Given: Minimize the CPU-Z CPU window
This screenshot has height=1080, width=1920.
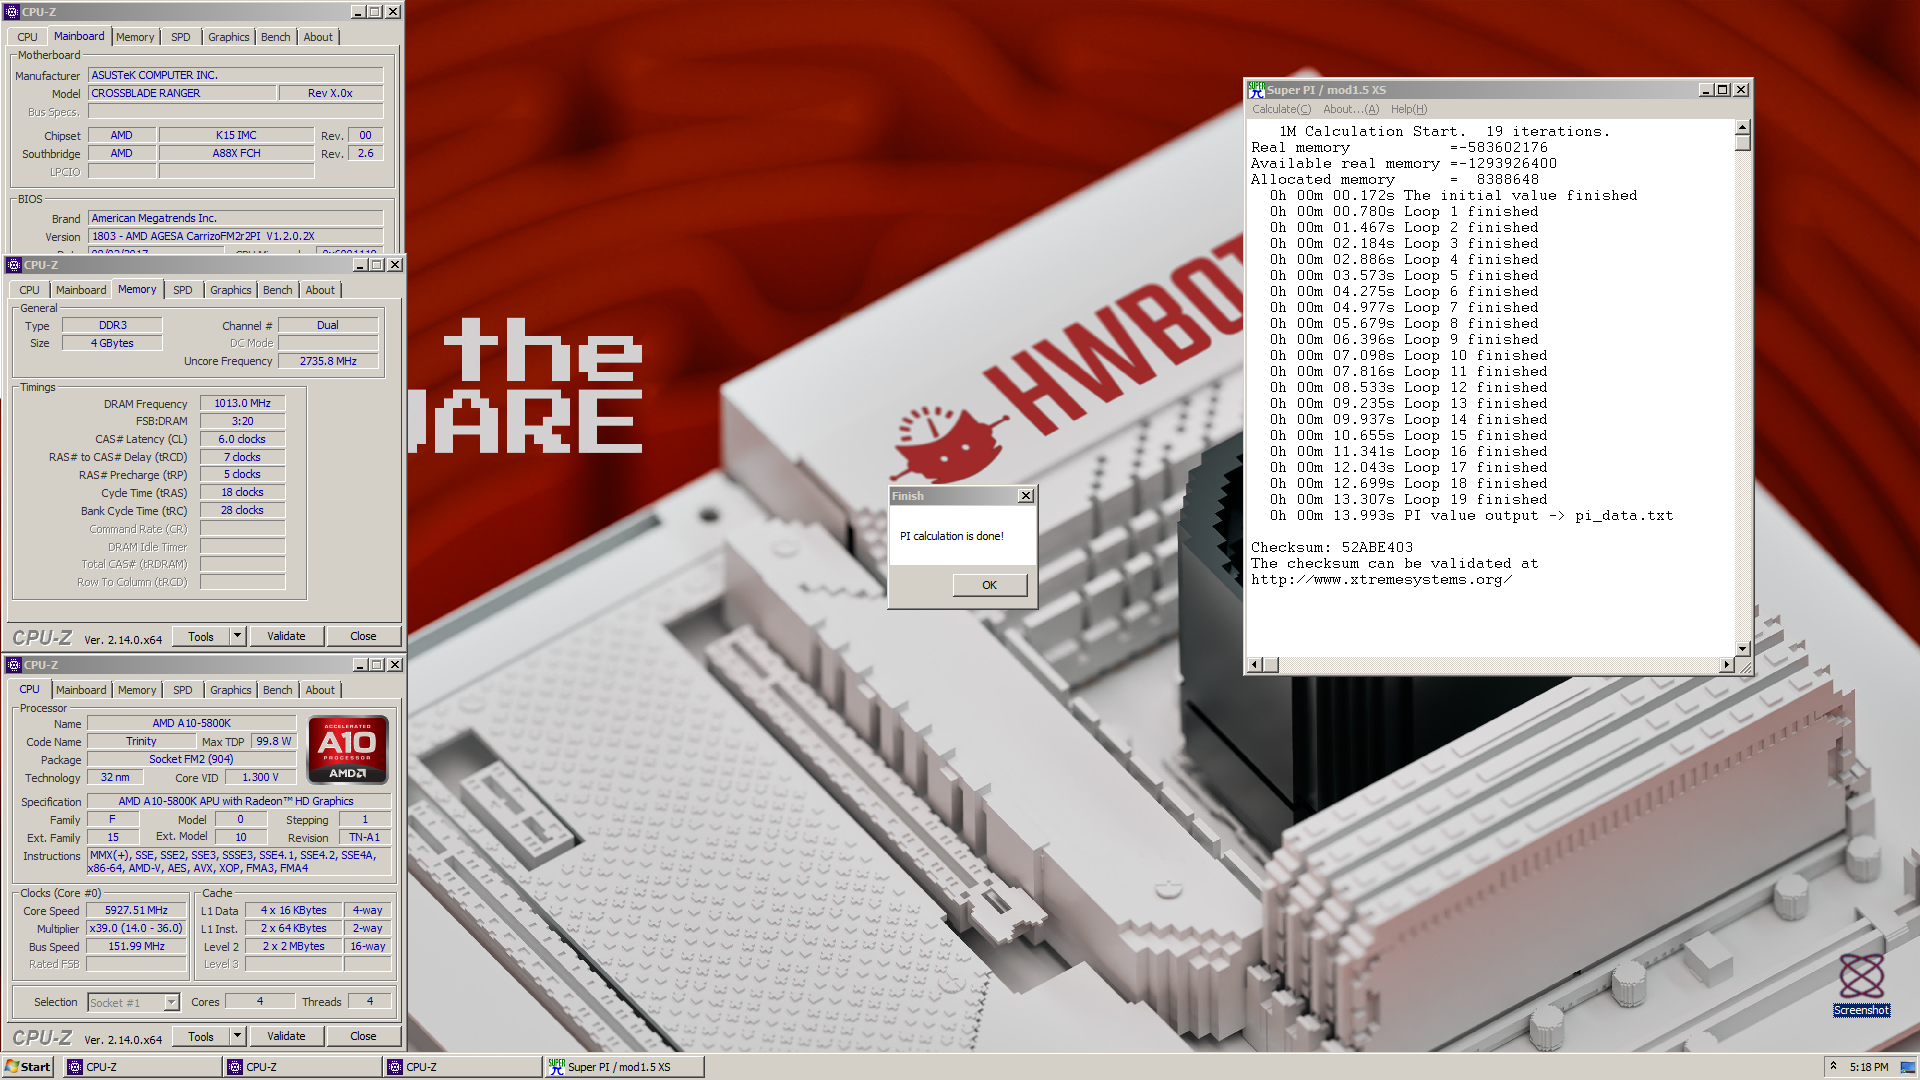Looking at the screenshot, I should tap(360, 665).
